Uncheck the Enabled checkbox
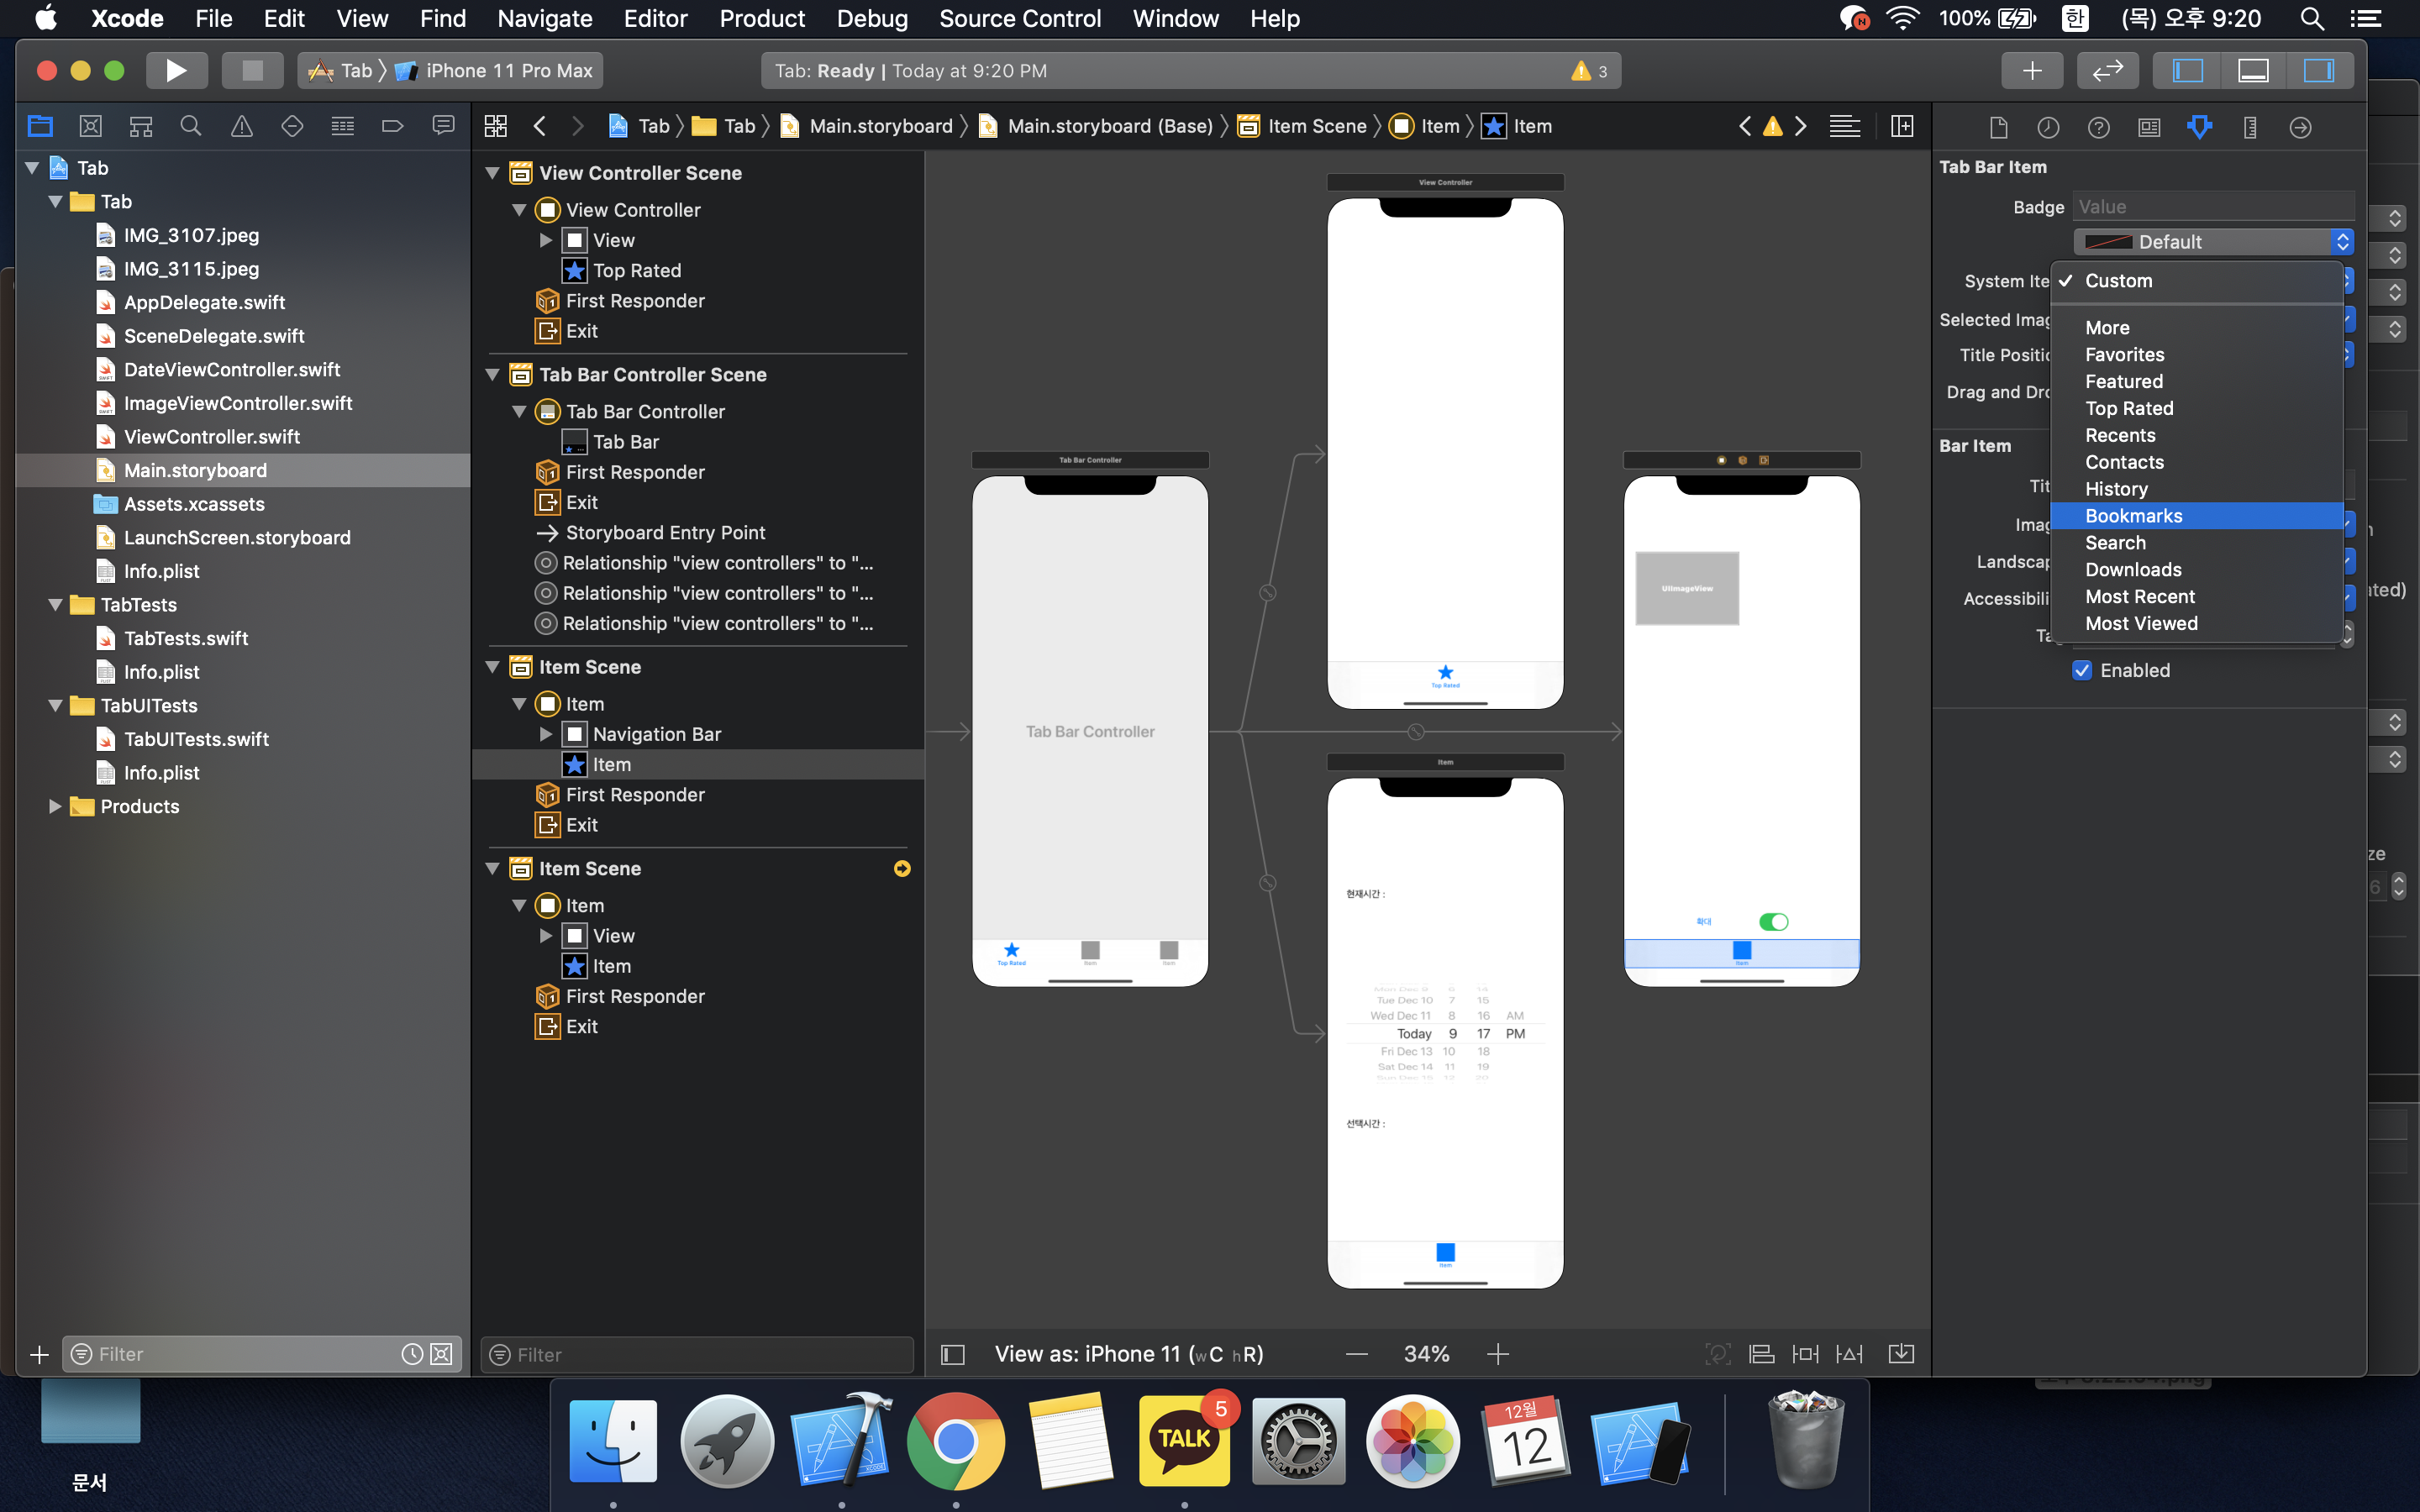The image size is (2420, 1512). coord(2082,670)
